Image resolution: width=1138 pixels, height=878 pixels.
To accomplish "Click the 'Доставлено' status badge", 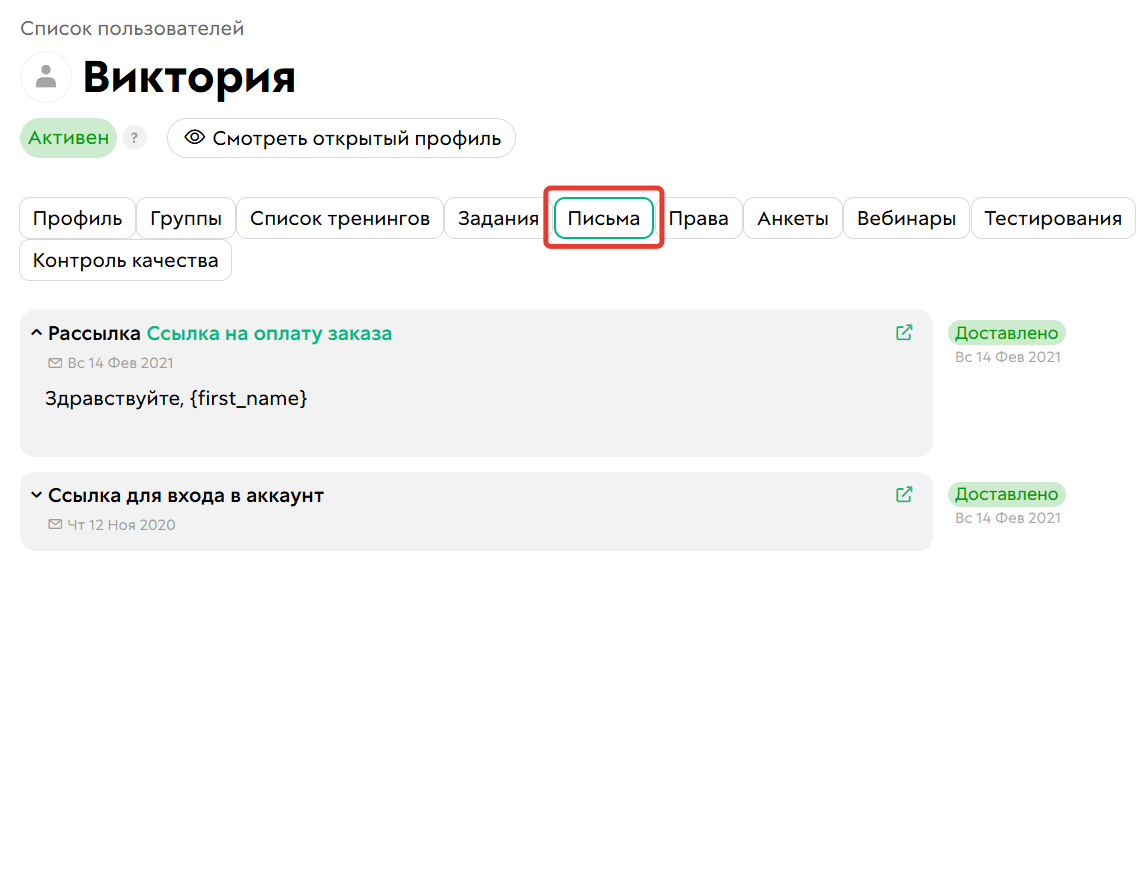I will 1006,332.
